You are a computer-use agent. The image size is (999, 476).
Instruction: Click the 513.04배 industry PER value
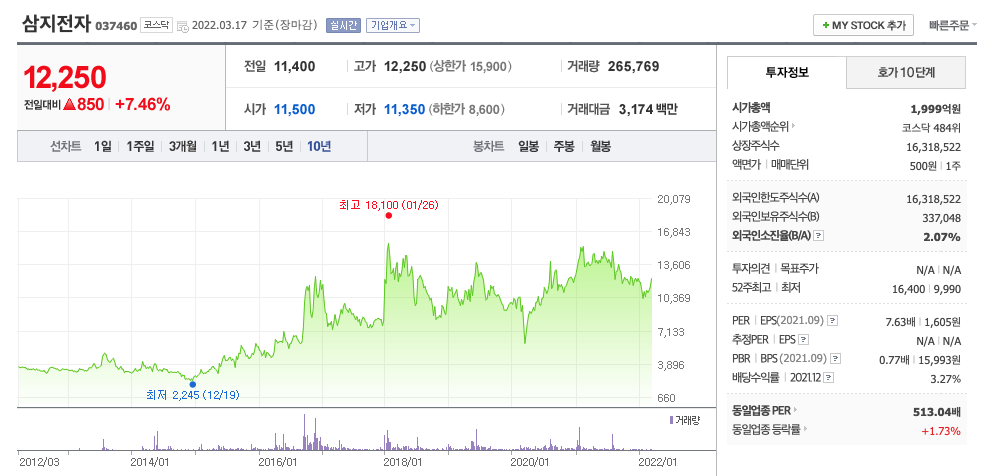(x=937, y=411)
